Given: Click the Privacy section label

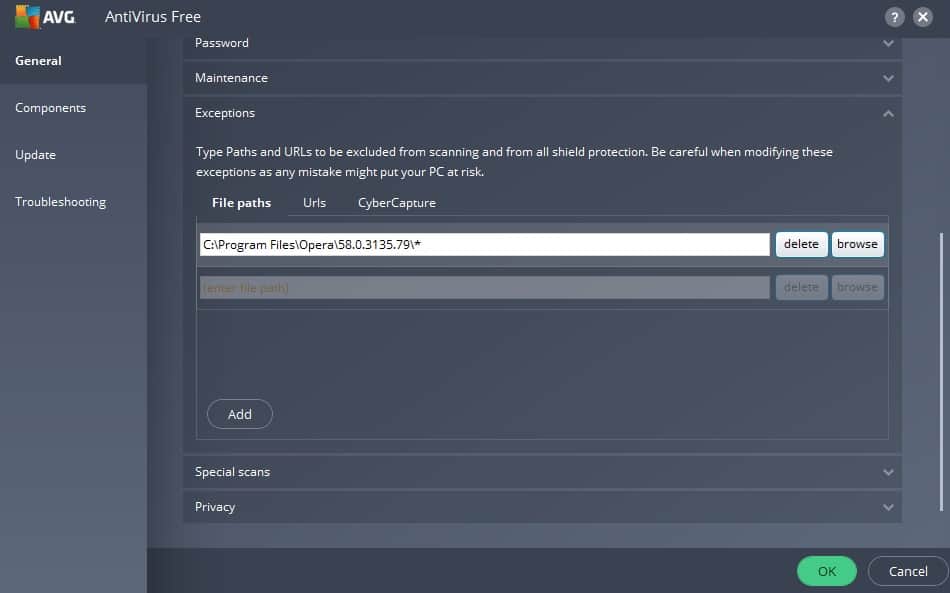Looking at the screenshot, I should [214, 507].
